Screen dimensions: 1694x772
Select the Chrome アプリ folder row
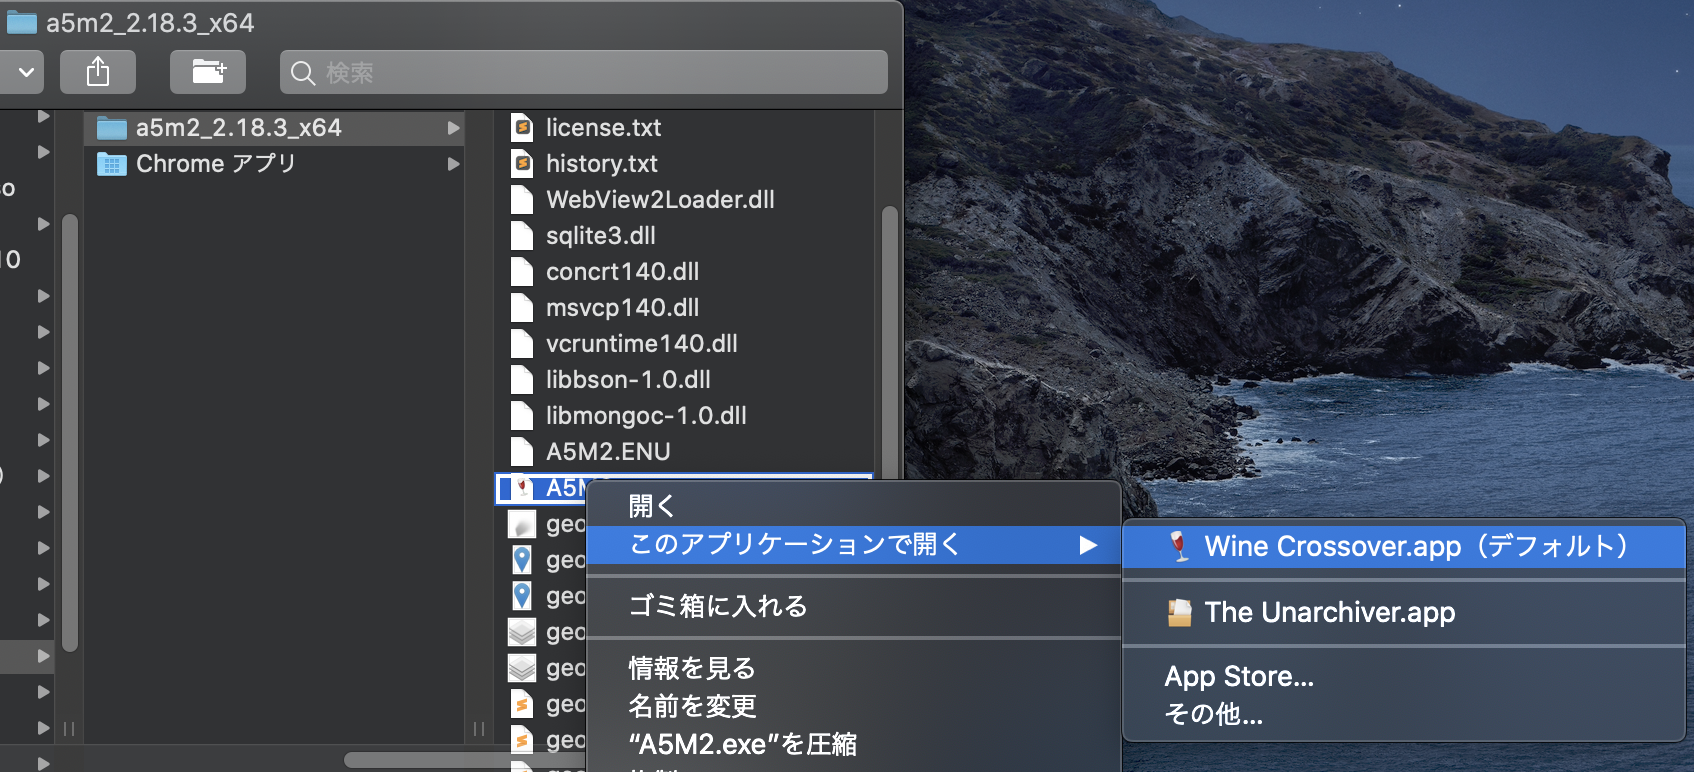(x=275, y=164)
